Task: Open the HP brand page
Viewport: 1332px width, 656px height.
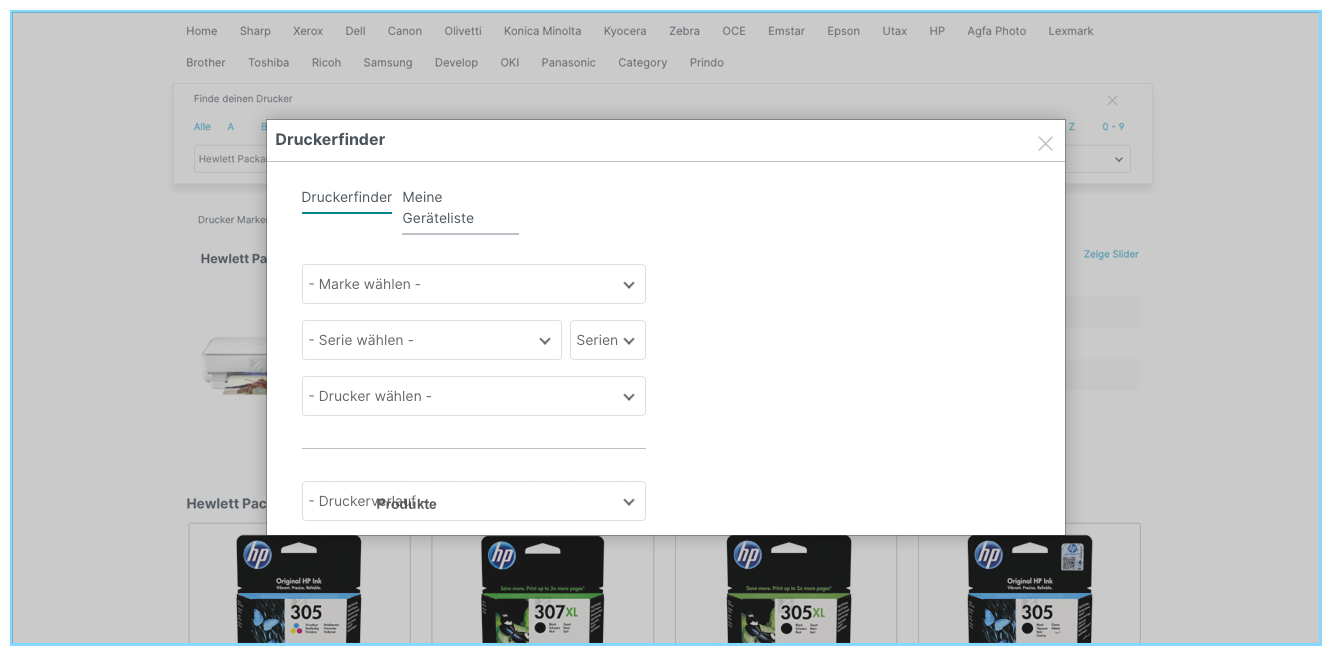Action: click(x=937, y=31)
